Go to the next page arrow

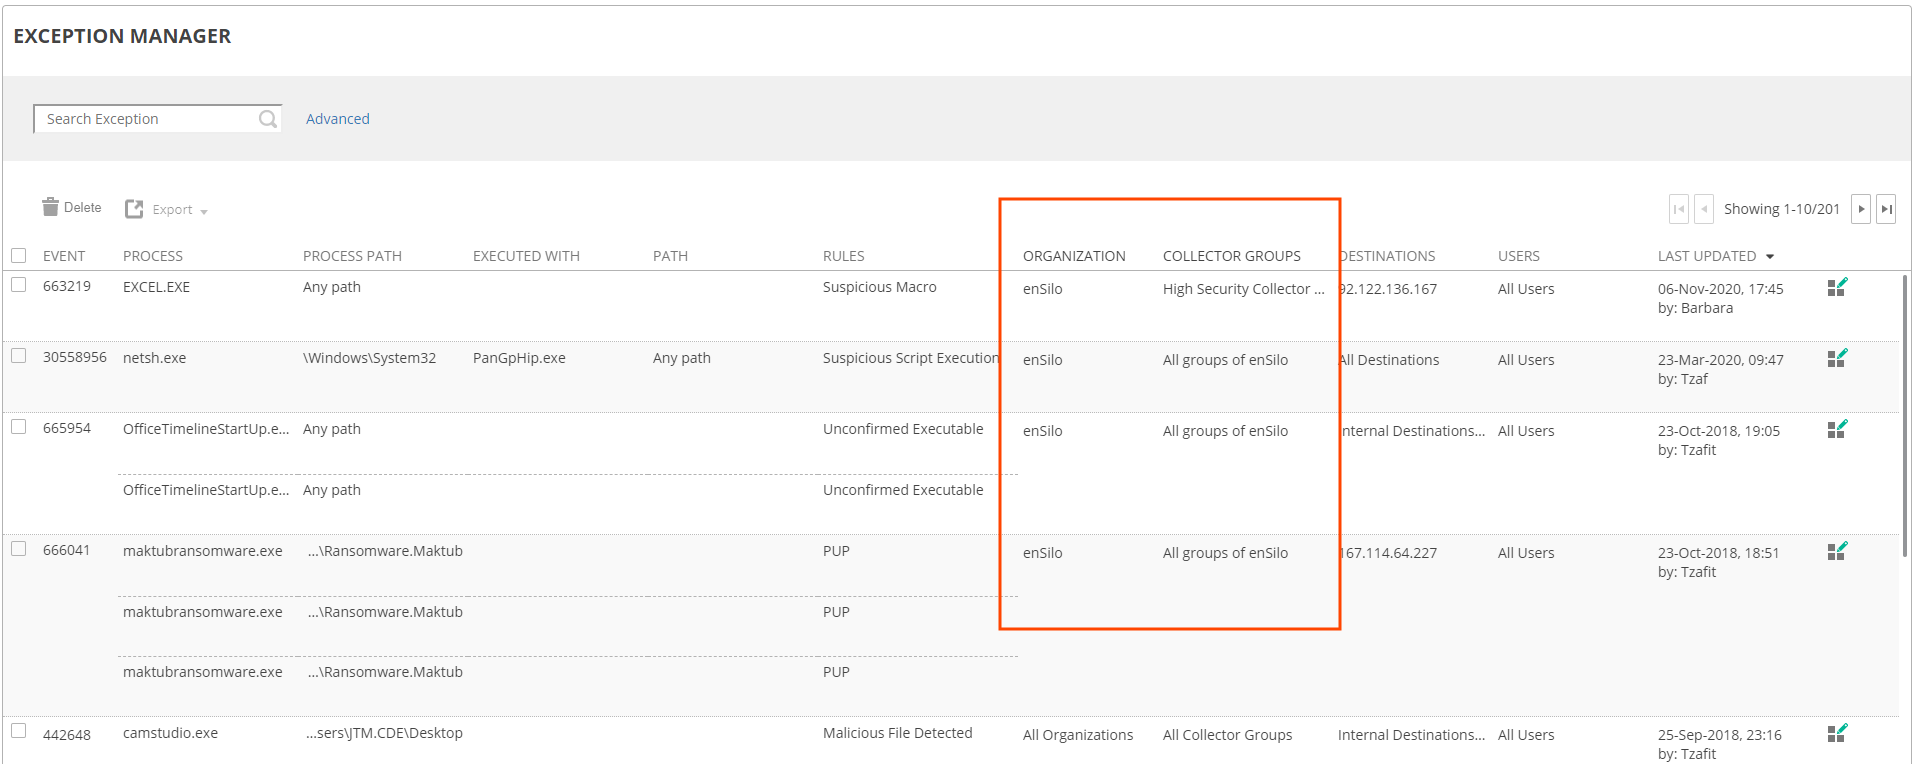click(1861, 209)
